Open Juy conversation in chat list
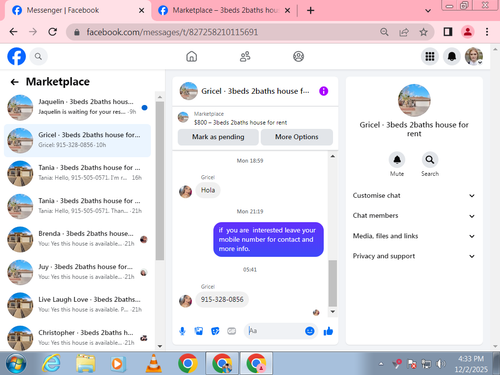 point(77,272)
